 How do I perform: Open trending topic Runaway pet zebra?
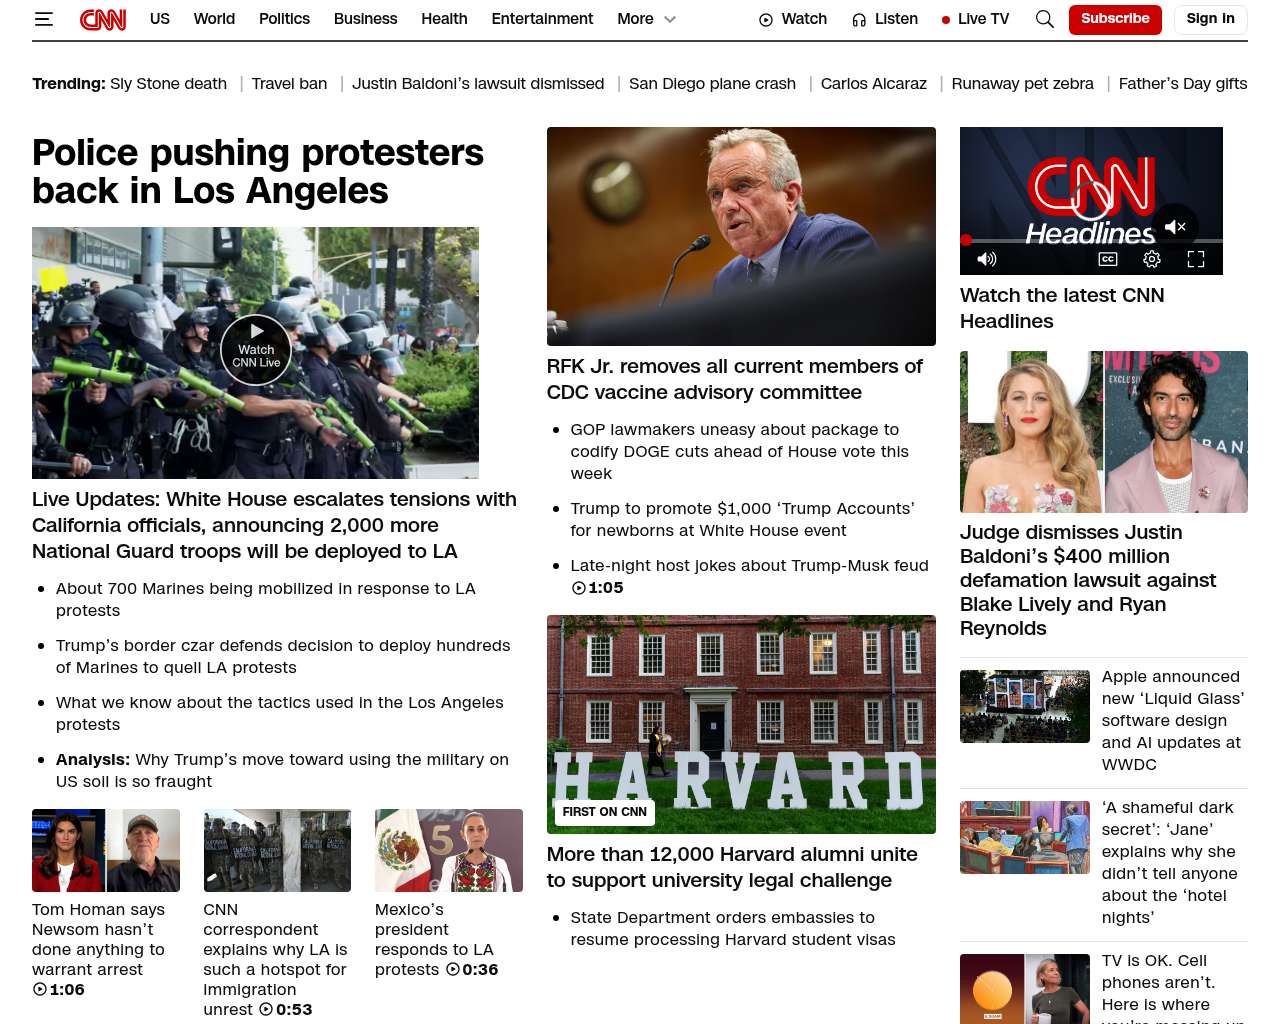click(1022, 84)
